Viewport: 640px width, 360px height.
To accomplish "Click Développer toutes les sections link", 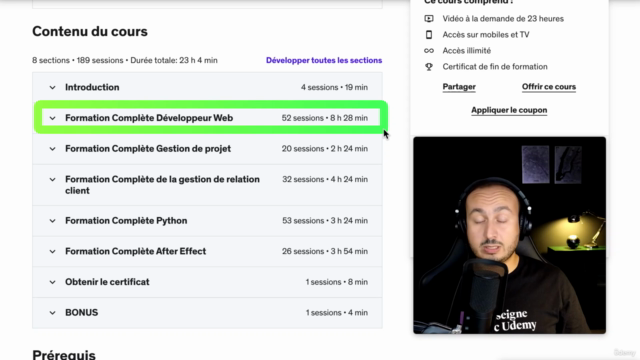I will [x=324, y=60].
